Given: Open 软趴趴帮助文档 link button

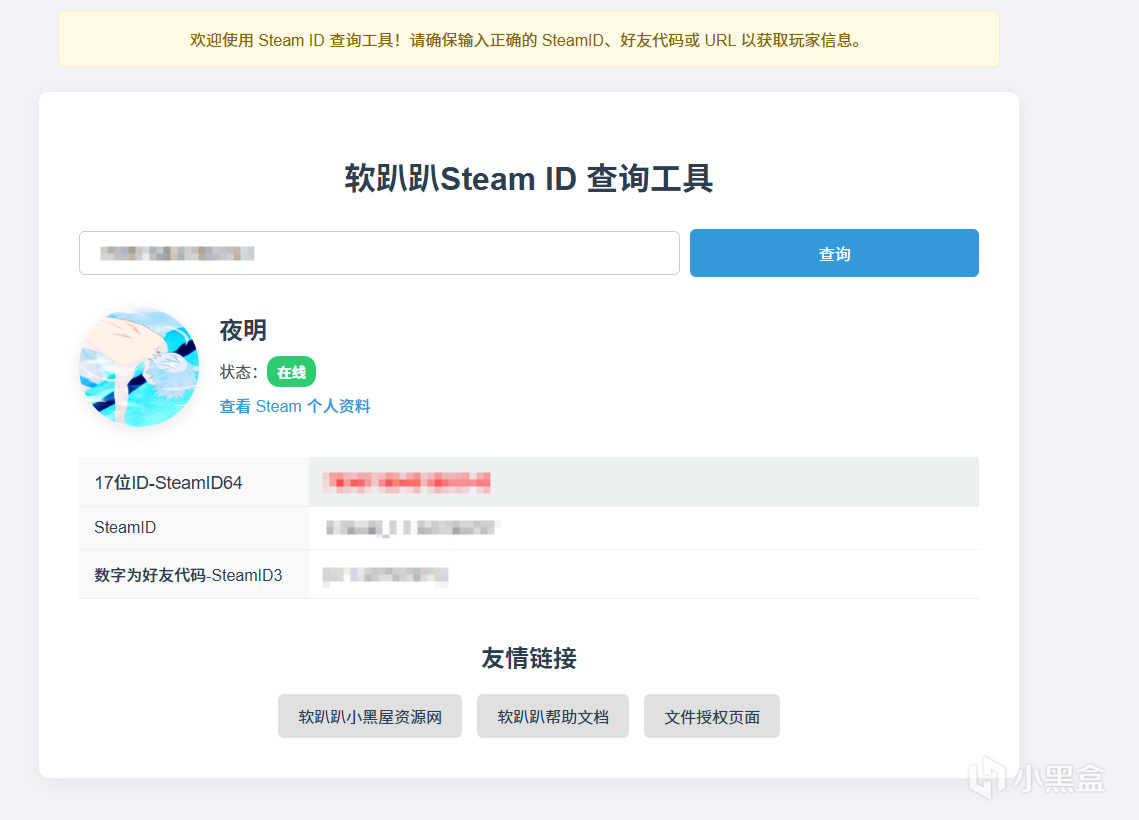Looking at the screenshot, I should click(x=553, y=716).
